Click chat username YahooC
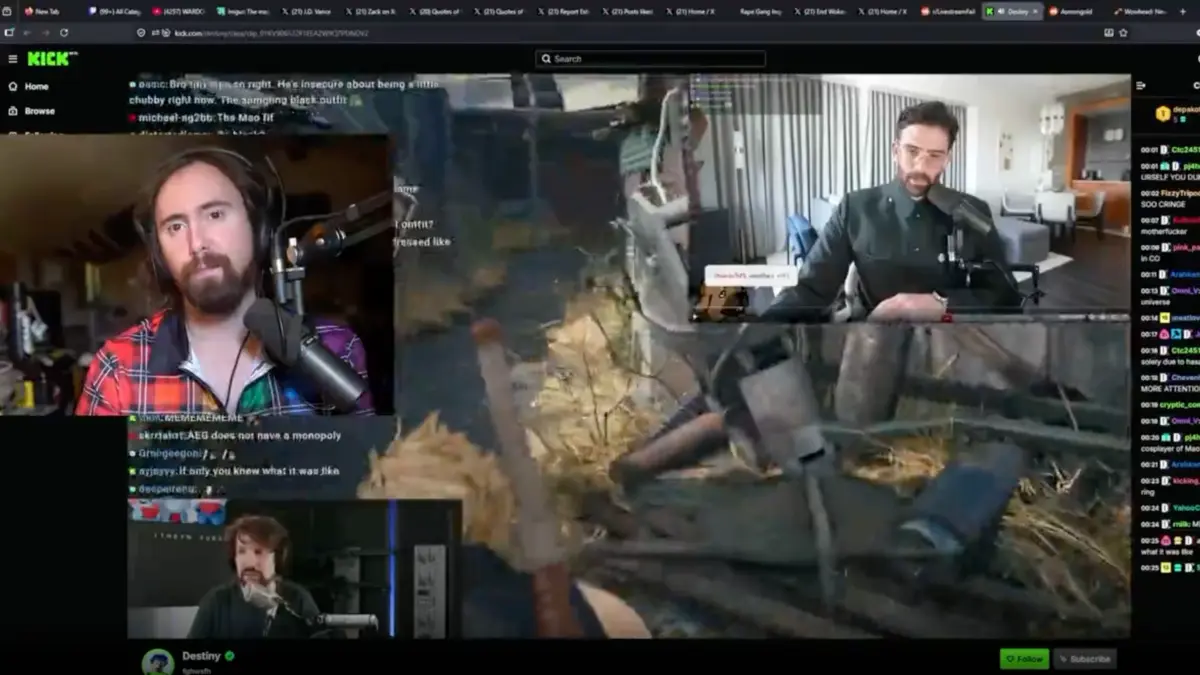This screenshot has width=1200, height=675. point(1186,508)
